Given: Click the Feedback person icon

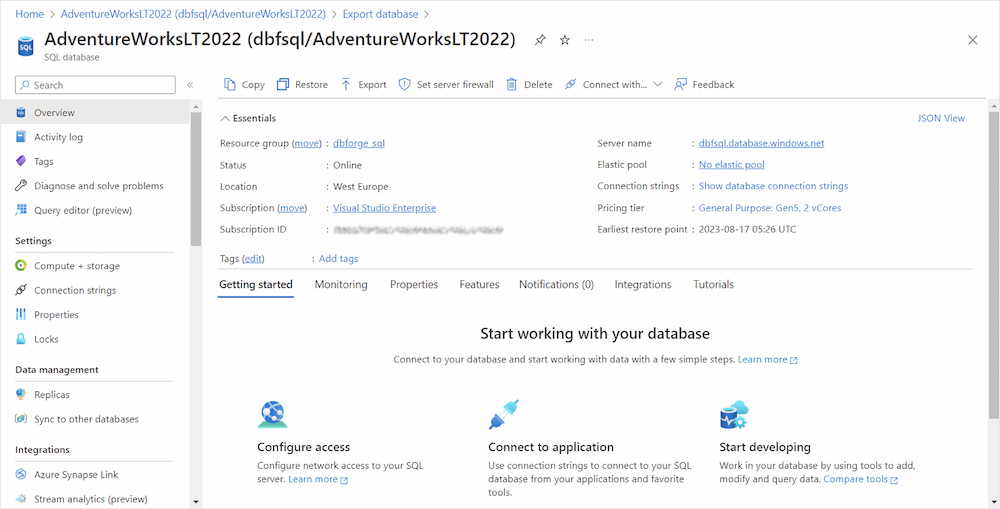Looking at the screenshot, I should coord(680,84).
